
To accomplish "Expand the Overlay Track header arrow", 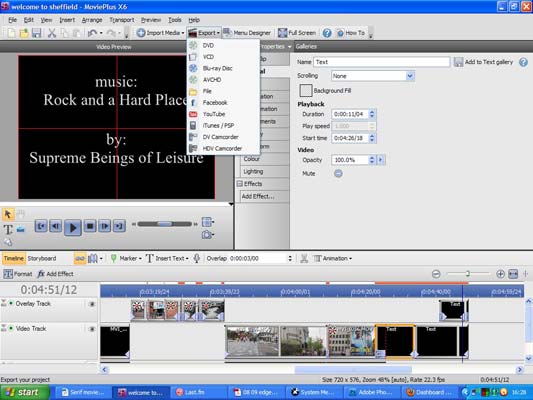I will 4,303.
